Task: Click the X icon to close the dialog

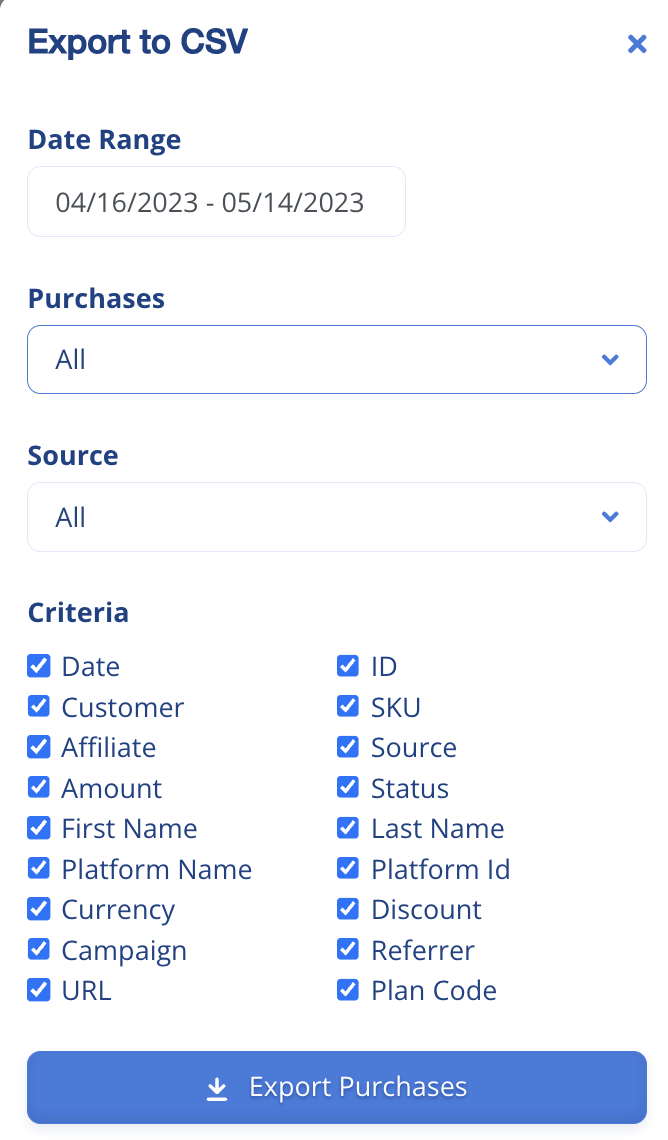Action: click(637, 44)
